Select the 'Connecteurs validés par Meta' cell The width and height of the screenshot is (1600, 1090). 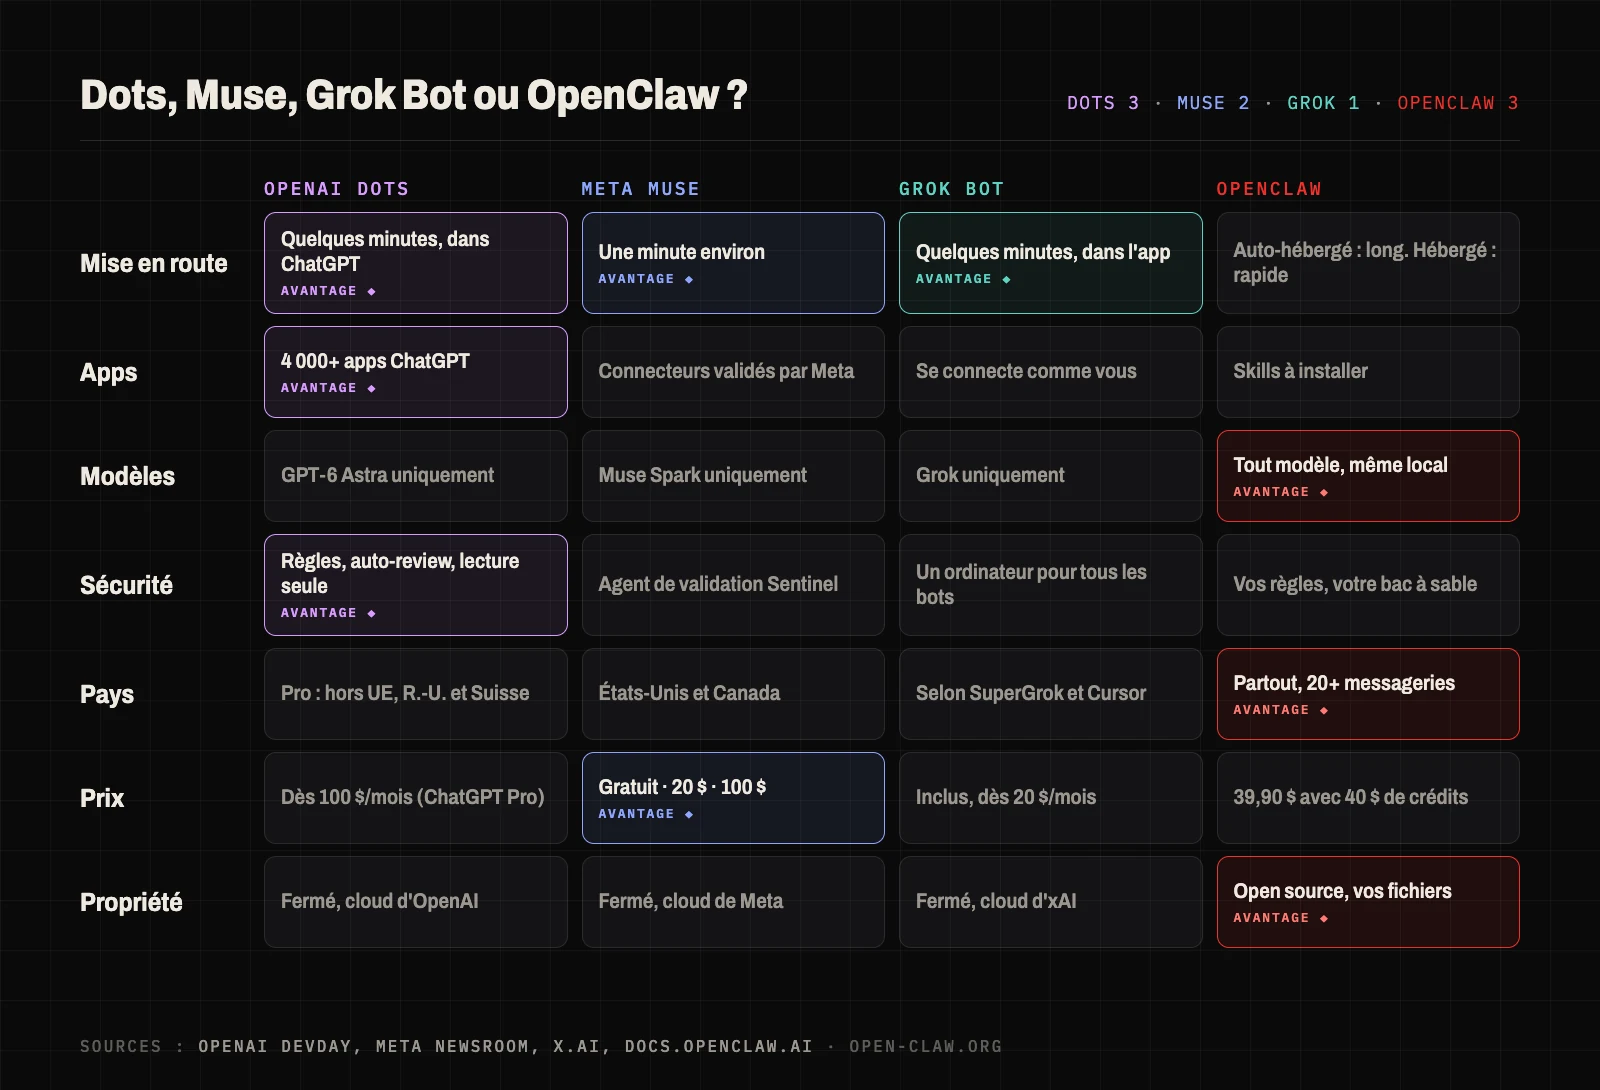733,372
